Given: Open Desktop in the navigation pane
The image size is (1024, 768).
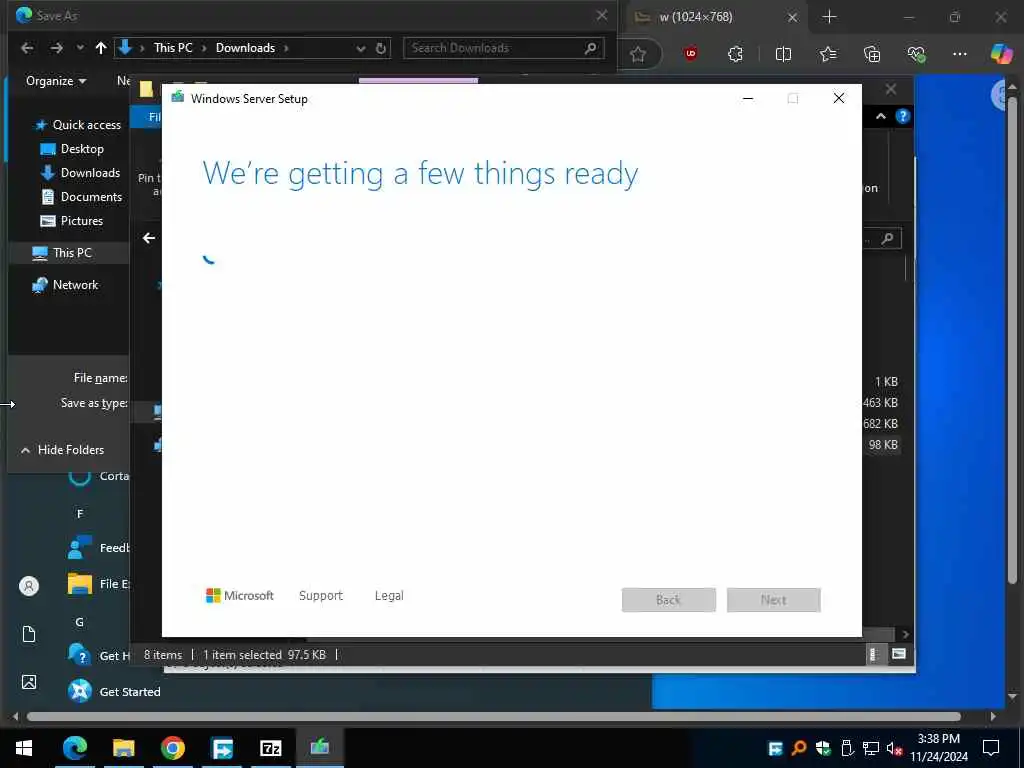Looking at the screenshot, I should tap(72, 149).
